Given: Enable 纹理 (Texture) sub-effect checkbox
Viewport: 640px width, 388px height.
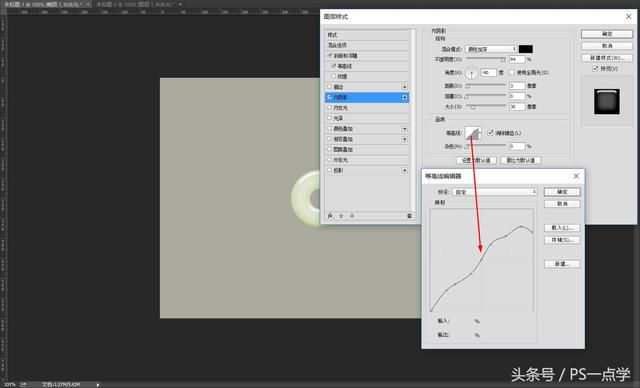Looking at the screenshot, I should [x=333, y=76].
